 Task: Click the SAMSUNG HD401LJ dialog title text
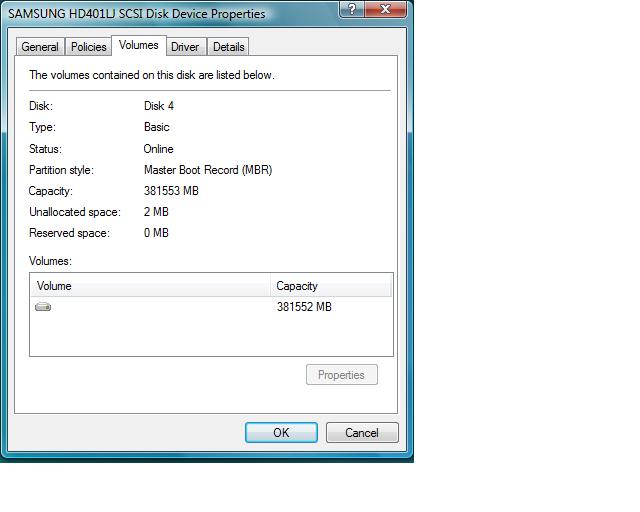tap(137, 13)
